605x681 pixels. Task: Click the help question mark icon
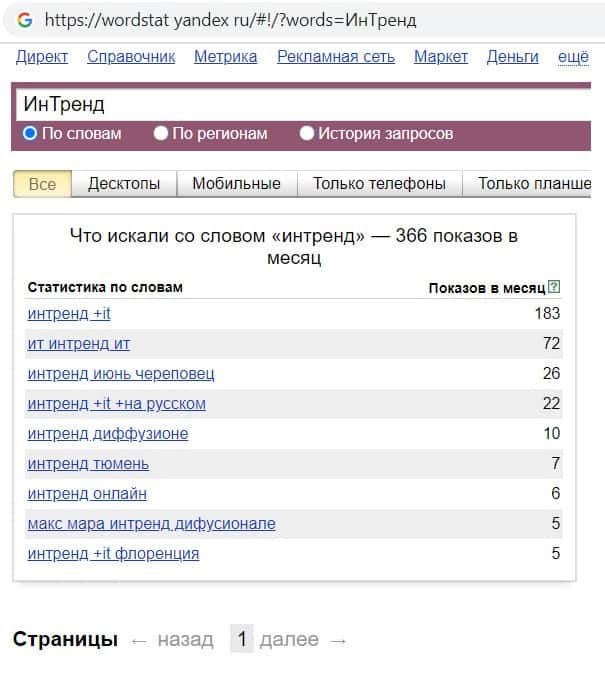pos(555,288)
